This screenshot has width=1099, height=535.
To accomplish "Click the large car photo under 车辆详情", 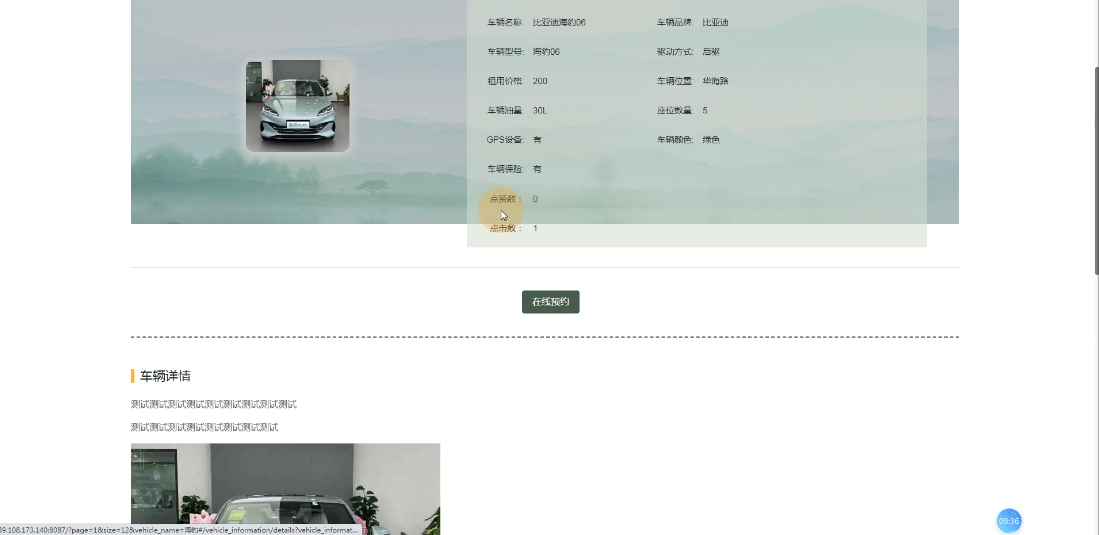I will (x=285, y=489).
